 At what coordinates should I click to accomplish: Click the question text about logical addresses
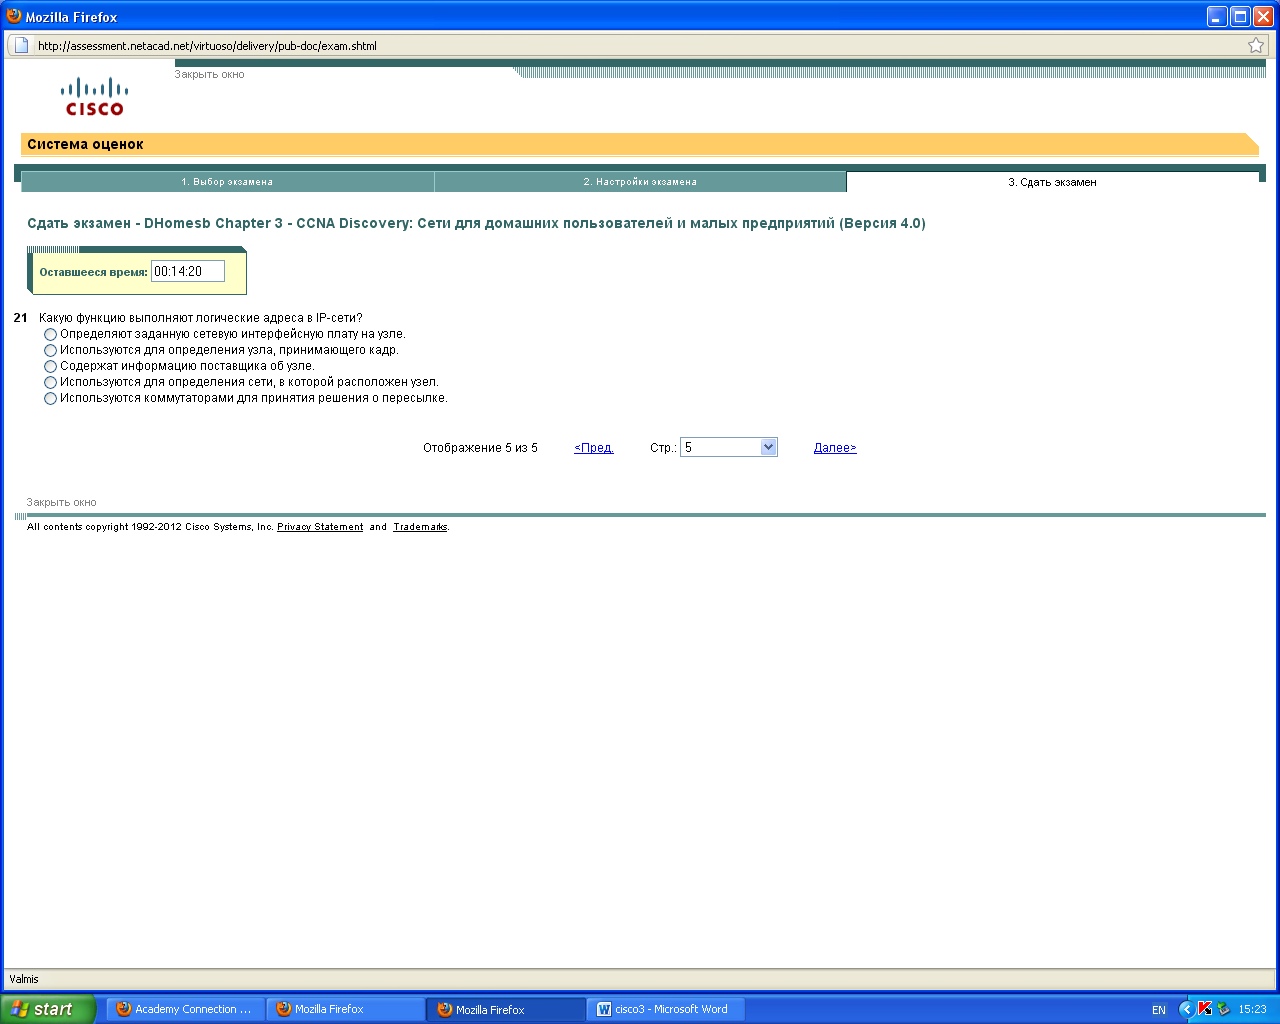201,318
